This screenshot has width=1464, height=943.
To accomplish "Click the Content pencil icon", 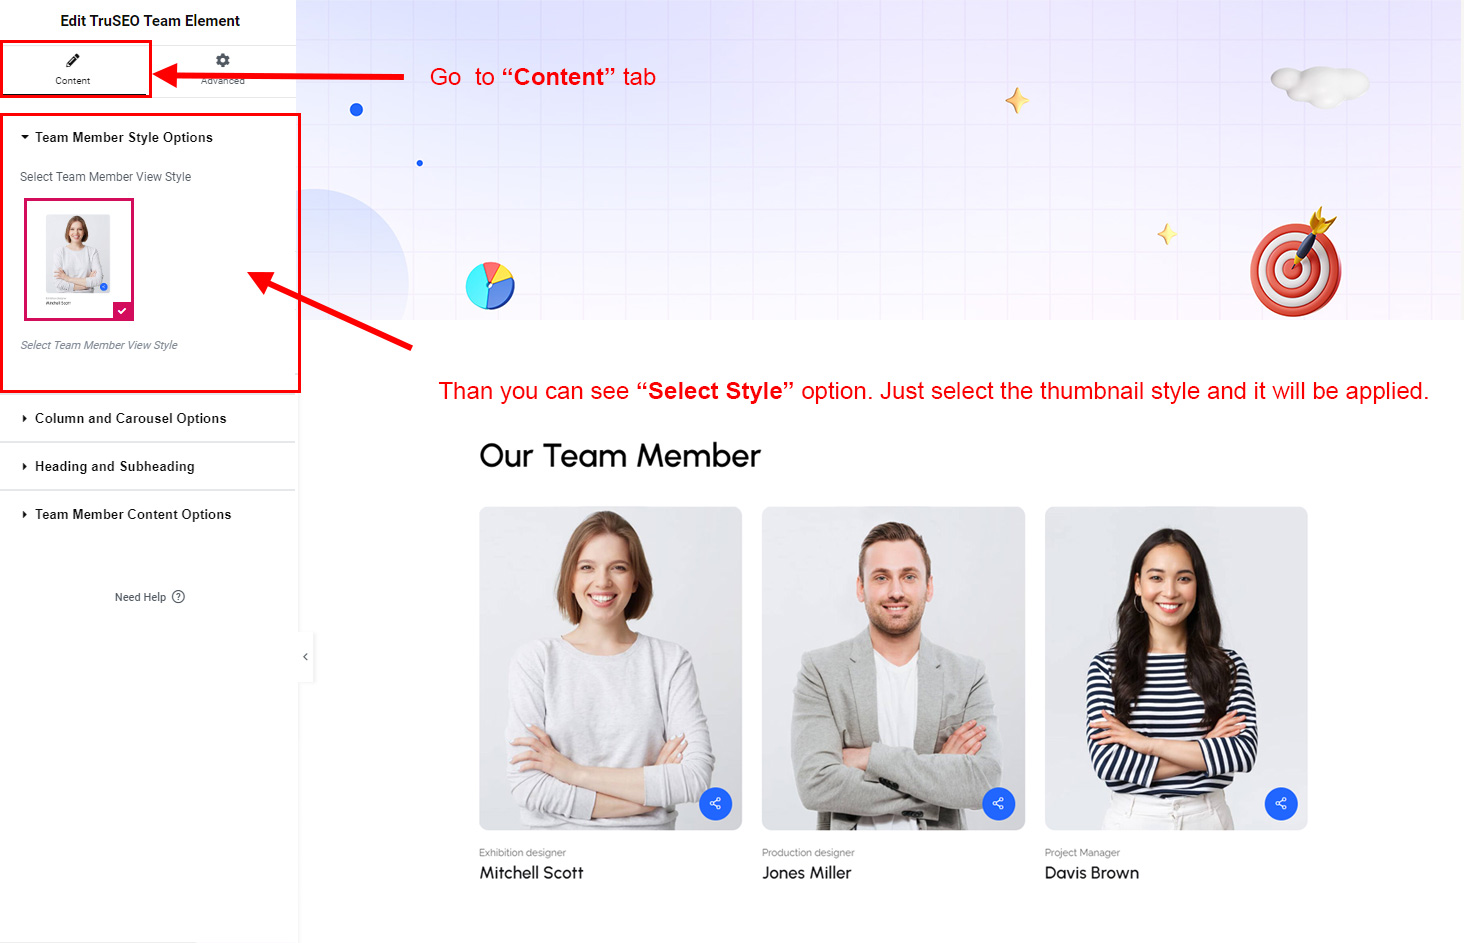I will pyautogui.click(x=73, y=60).
